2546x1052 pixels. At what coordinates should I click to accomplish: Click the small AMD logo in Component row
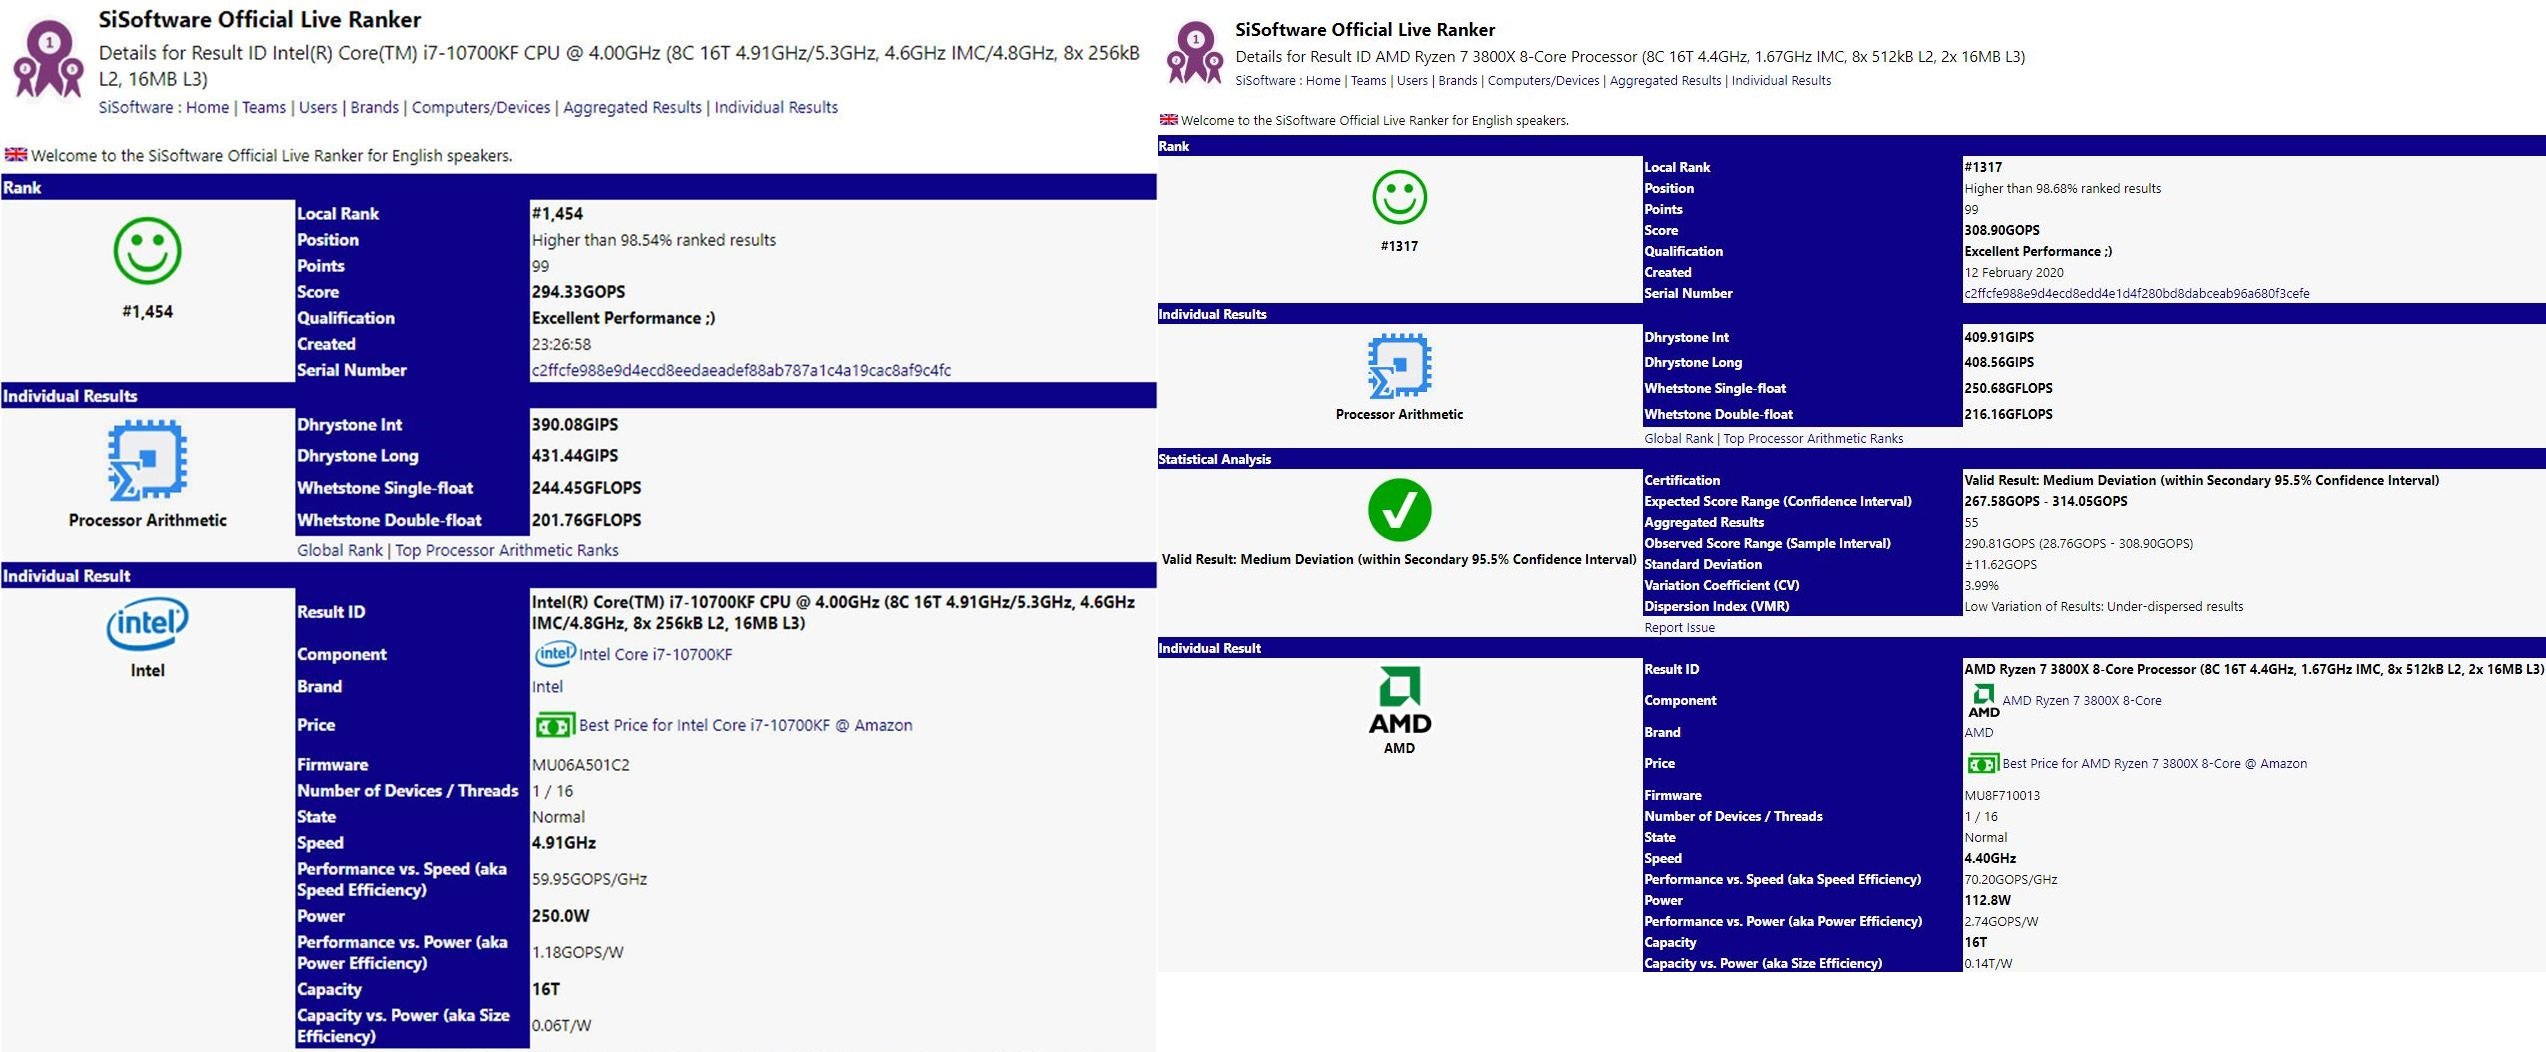pos(1983,700)
